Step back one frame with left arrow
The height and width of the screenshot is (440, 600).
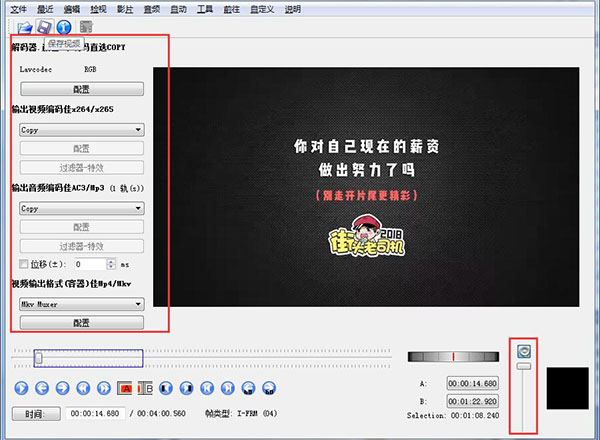(42, 388)
